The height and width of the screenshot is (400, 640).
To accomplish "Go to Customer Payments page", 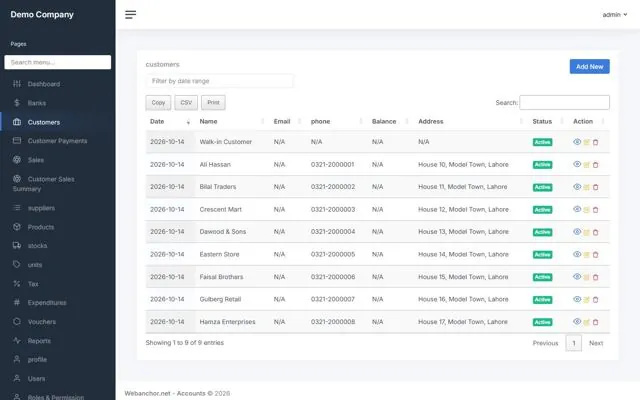I will click(x=58, y=141).
